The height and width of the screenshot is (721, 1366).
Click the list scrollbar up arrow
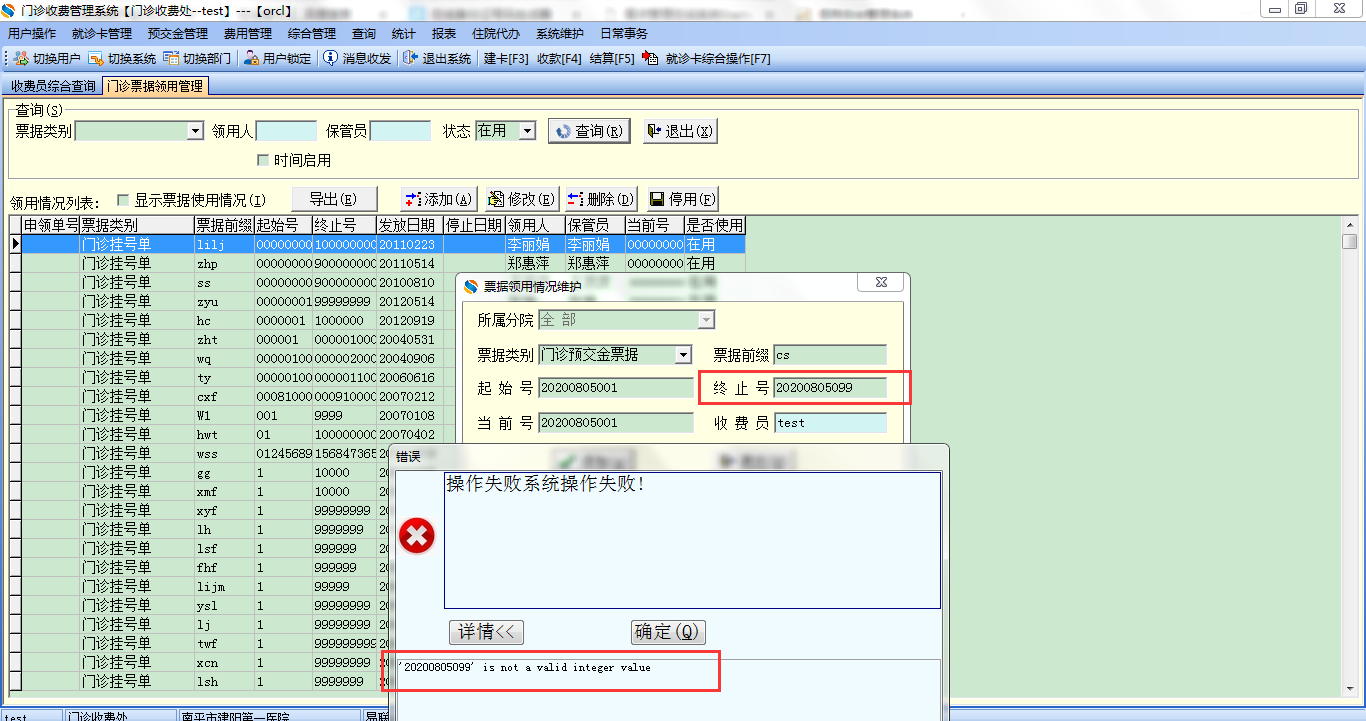pos(1350,223)
